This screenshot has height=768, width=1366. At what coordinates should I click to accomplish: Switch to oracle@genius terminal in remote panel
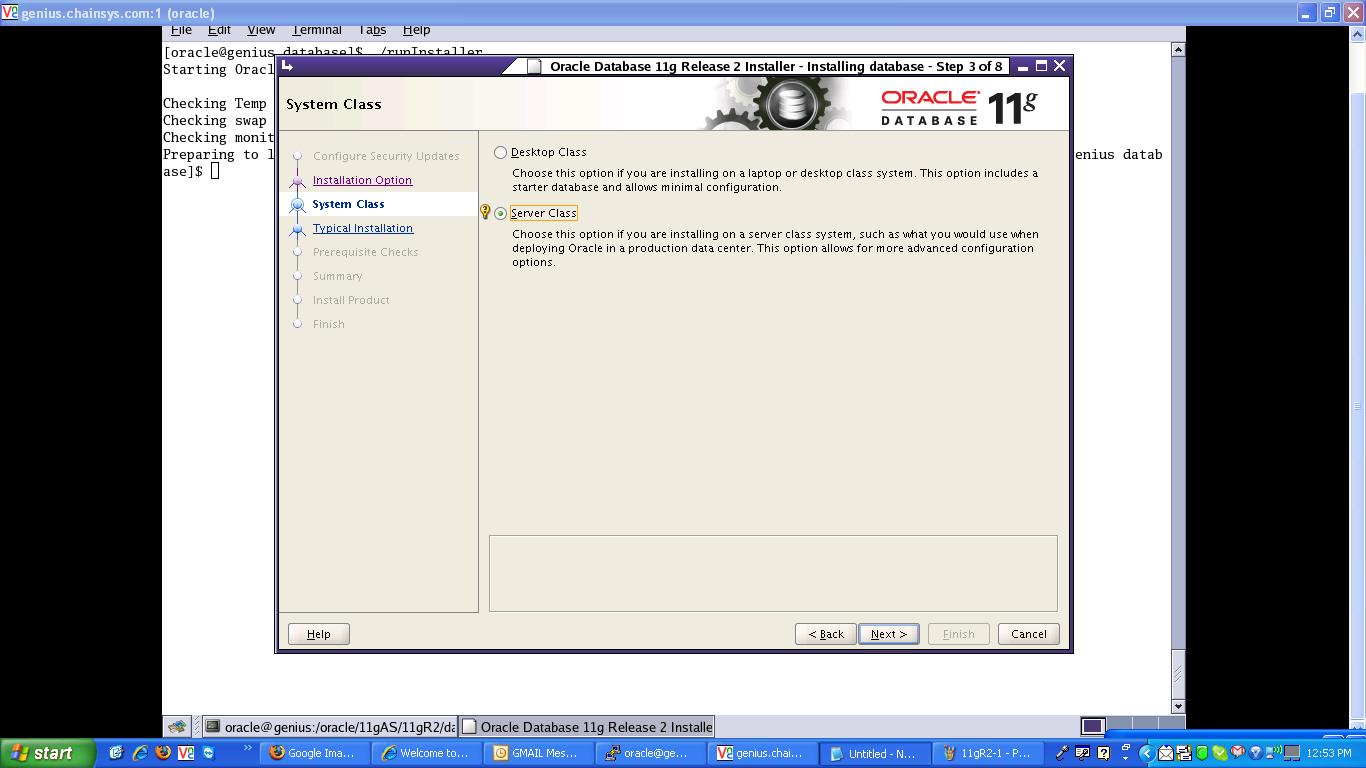pos(330,727)
